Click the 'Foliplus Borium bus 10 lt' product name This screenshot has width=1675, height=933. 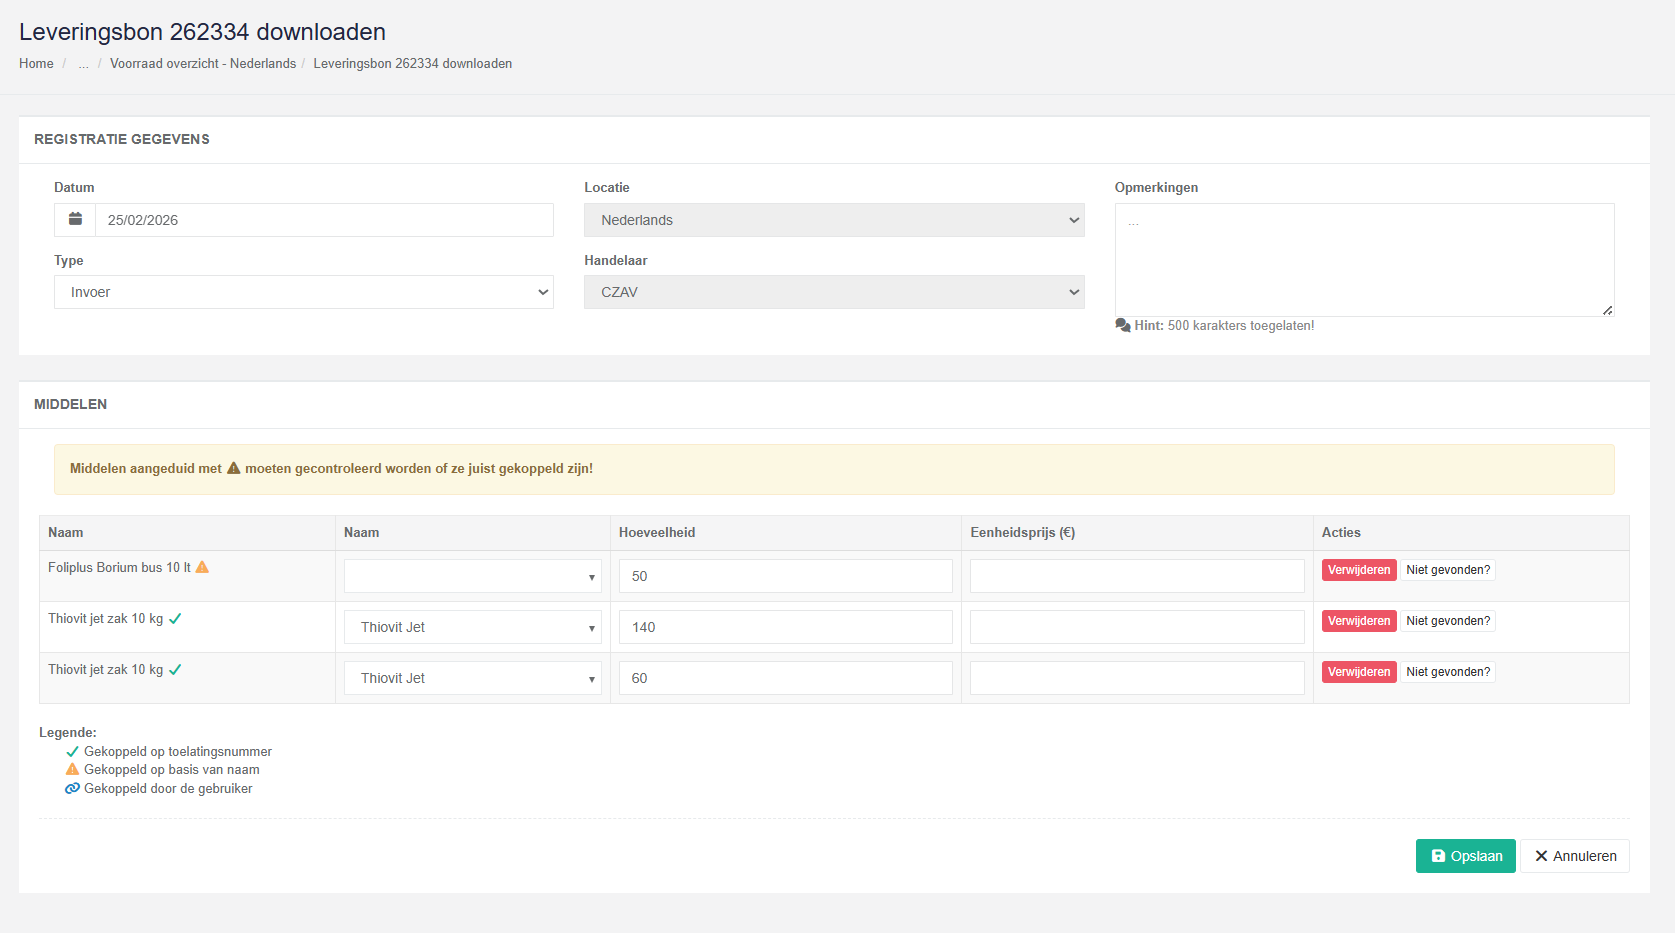119,567
